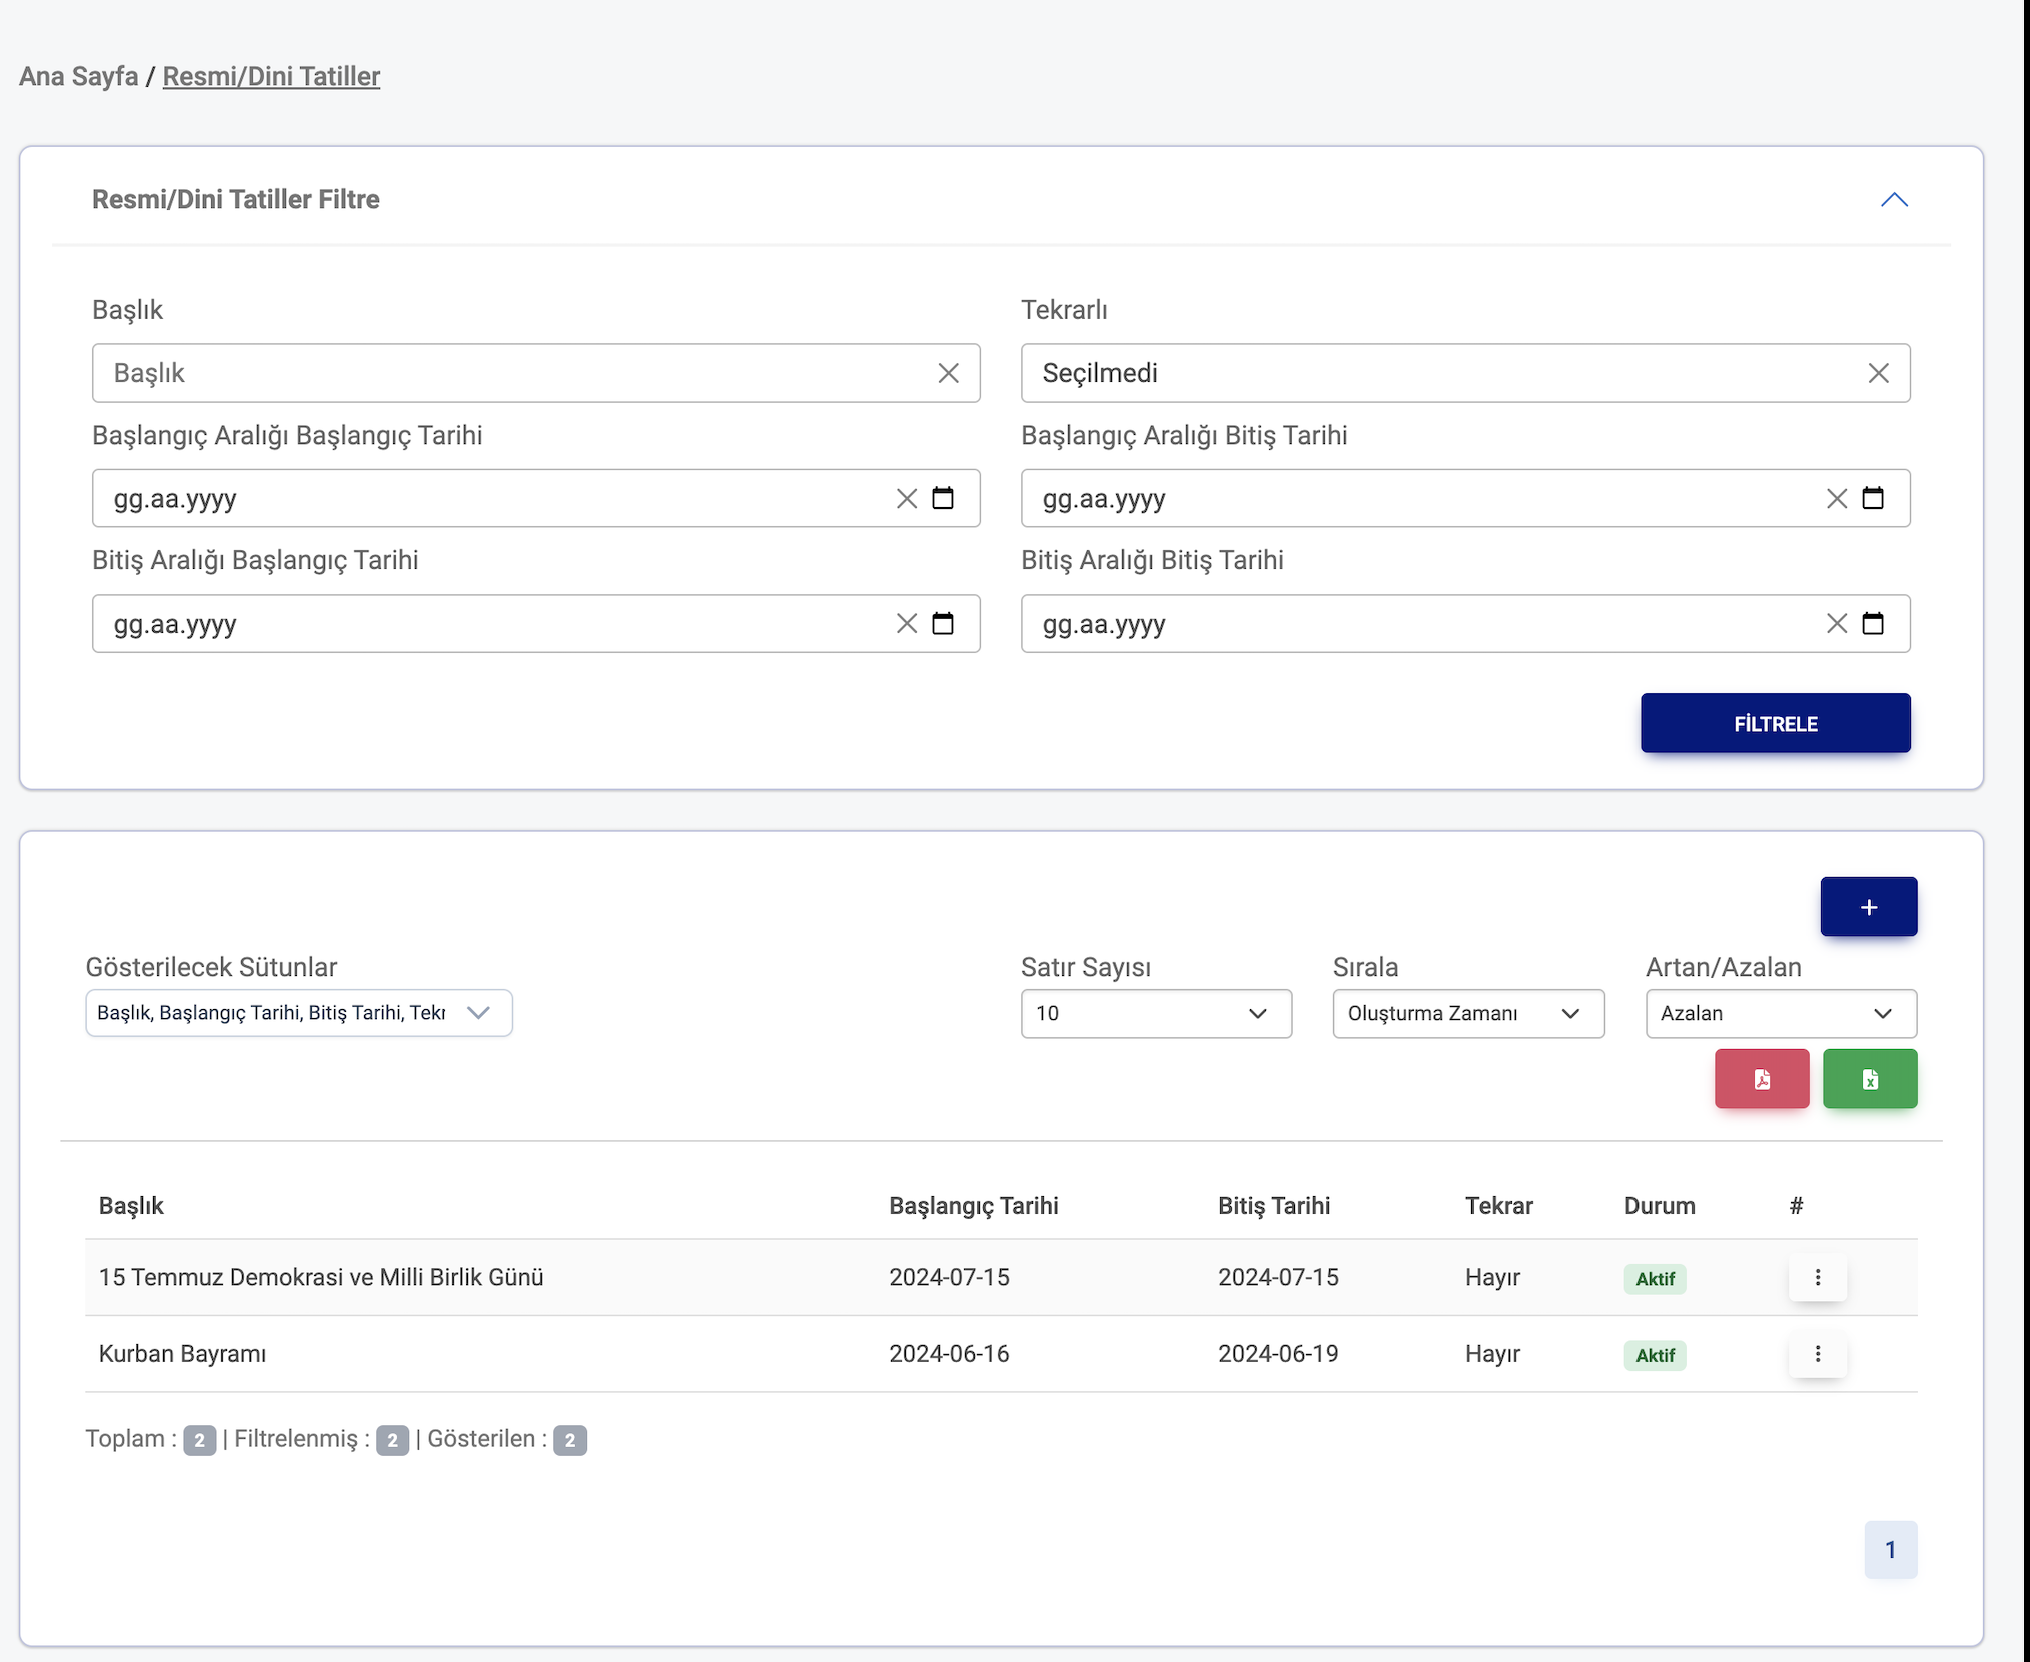Add a new holiday with plus button
Viewport: 2030px width, 1662px height.
[x=1868, y=907]
